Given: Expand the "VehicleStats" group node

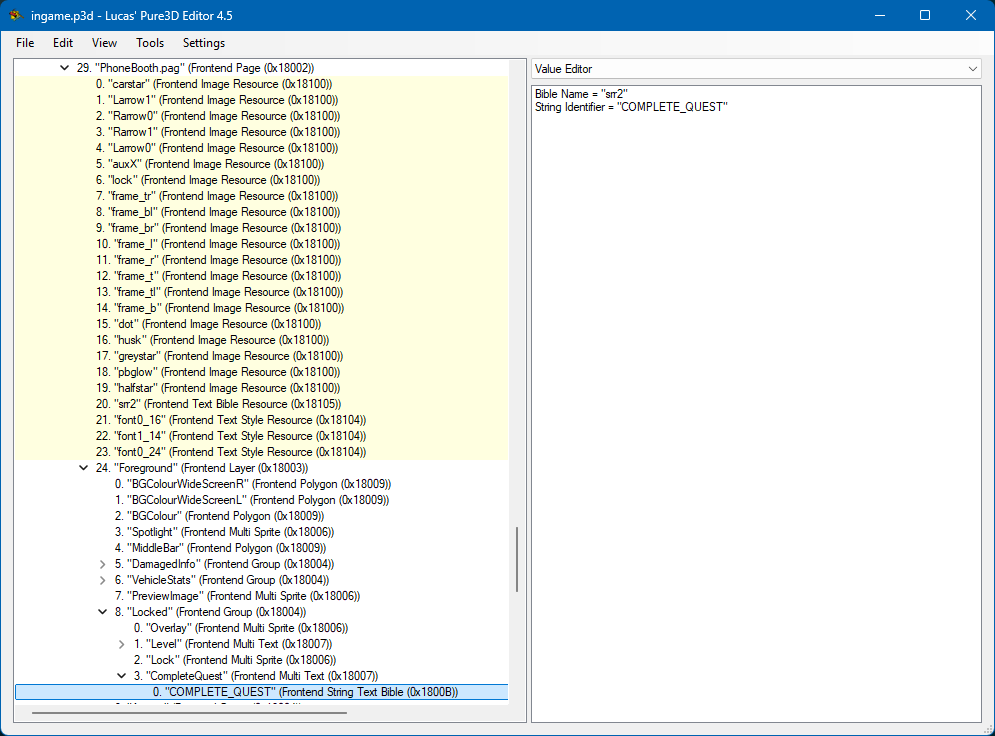Looking at the screenshot, I should (103, 579).
